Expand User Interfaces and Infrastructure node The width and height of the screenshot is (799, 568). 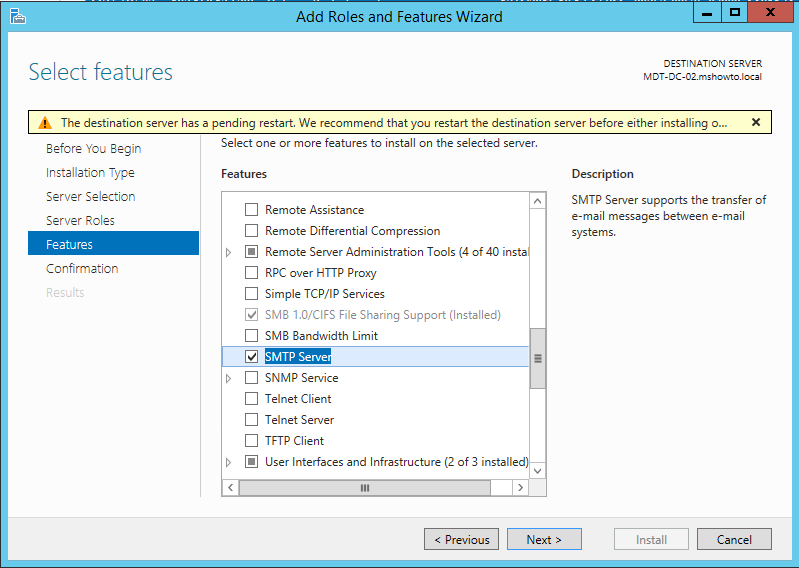tap(228, 462)
